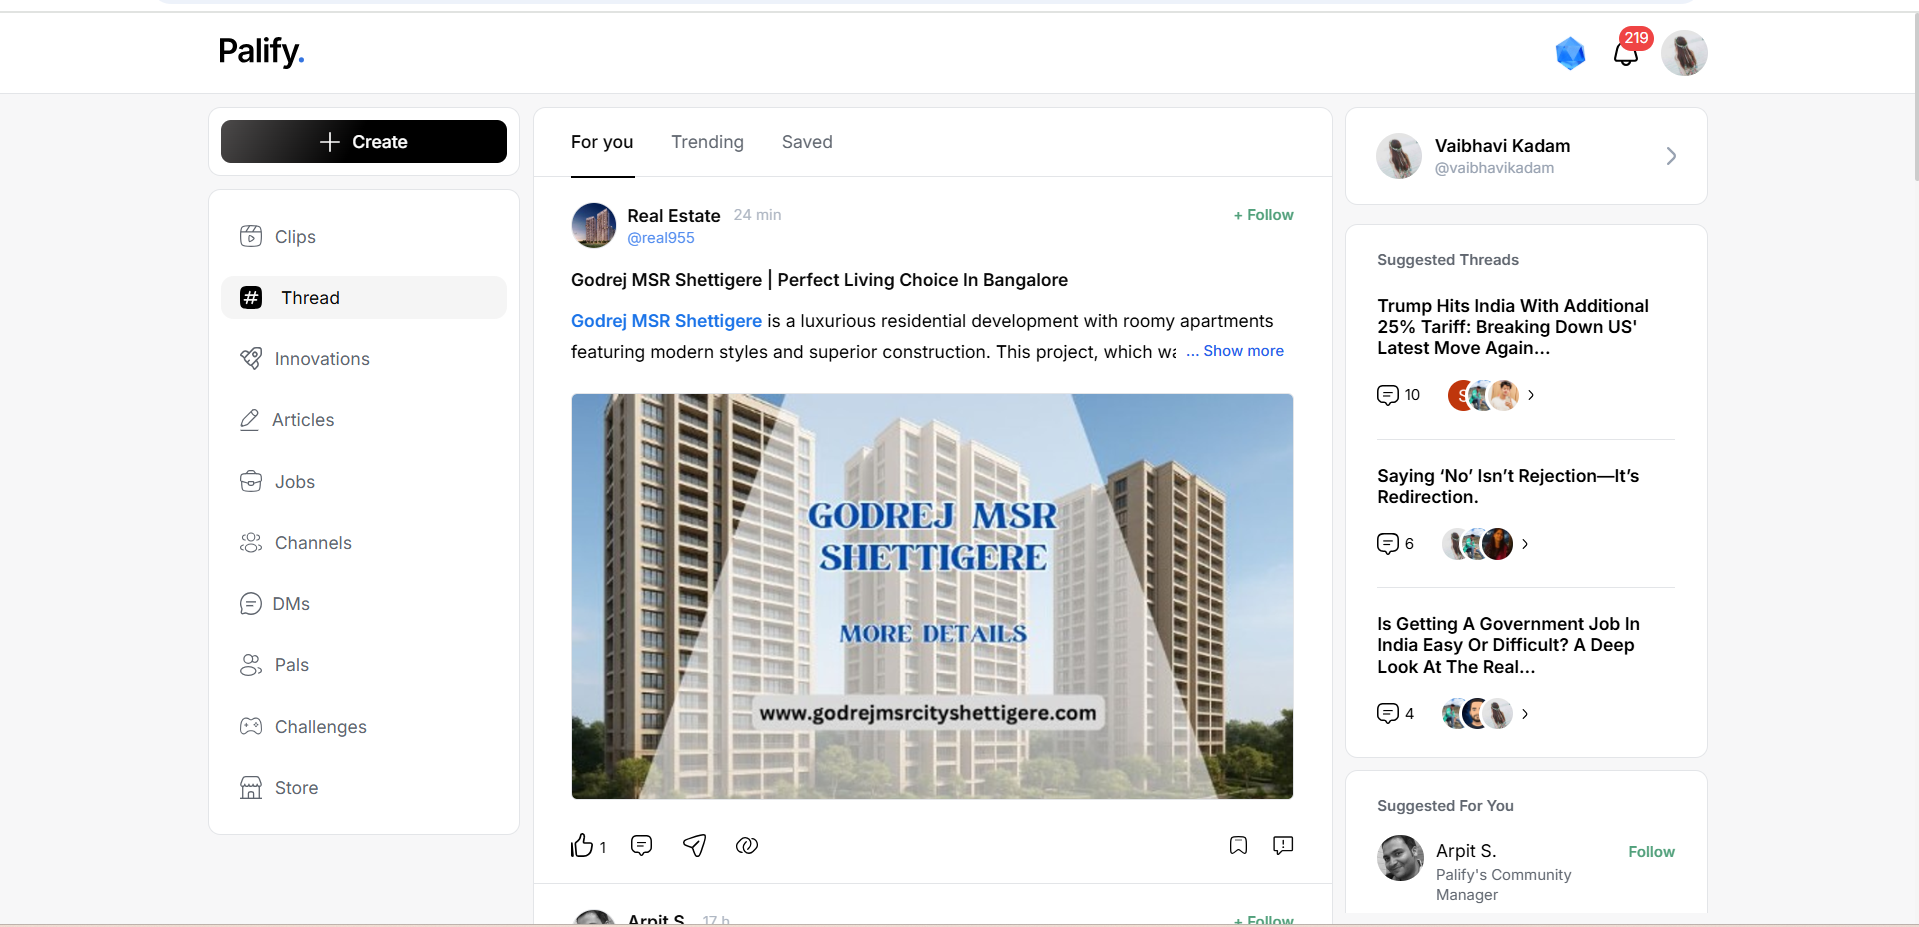
Task: Open the Thread menu item
Action: 364,297
